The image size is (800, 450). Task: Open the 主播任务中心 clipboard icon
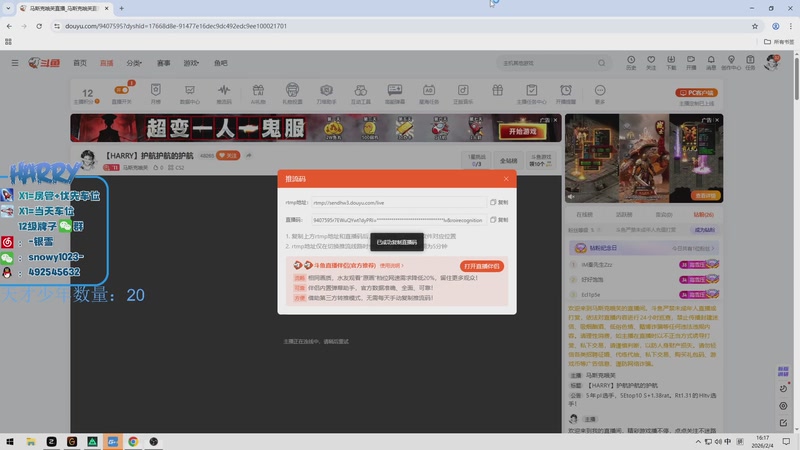(532, 90)
